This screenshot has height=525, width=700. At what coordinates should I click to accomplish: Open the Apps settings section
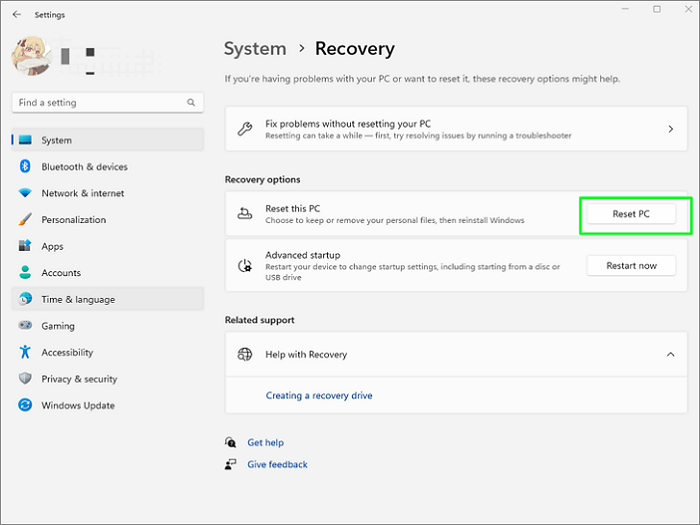coord(52,246)
